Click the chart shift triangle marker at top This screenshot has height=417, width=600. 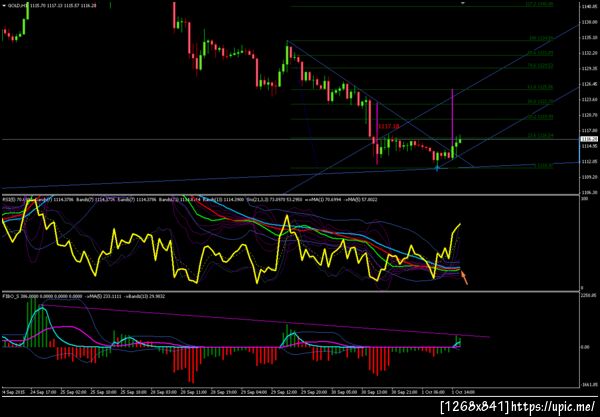tap(463, 3)
